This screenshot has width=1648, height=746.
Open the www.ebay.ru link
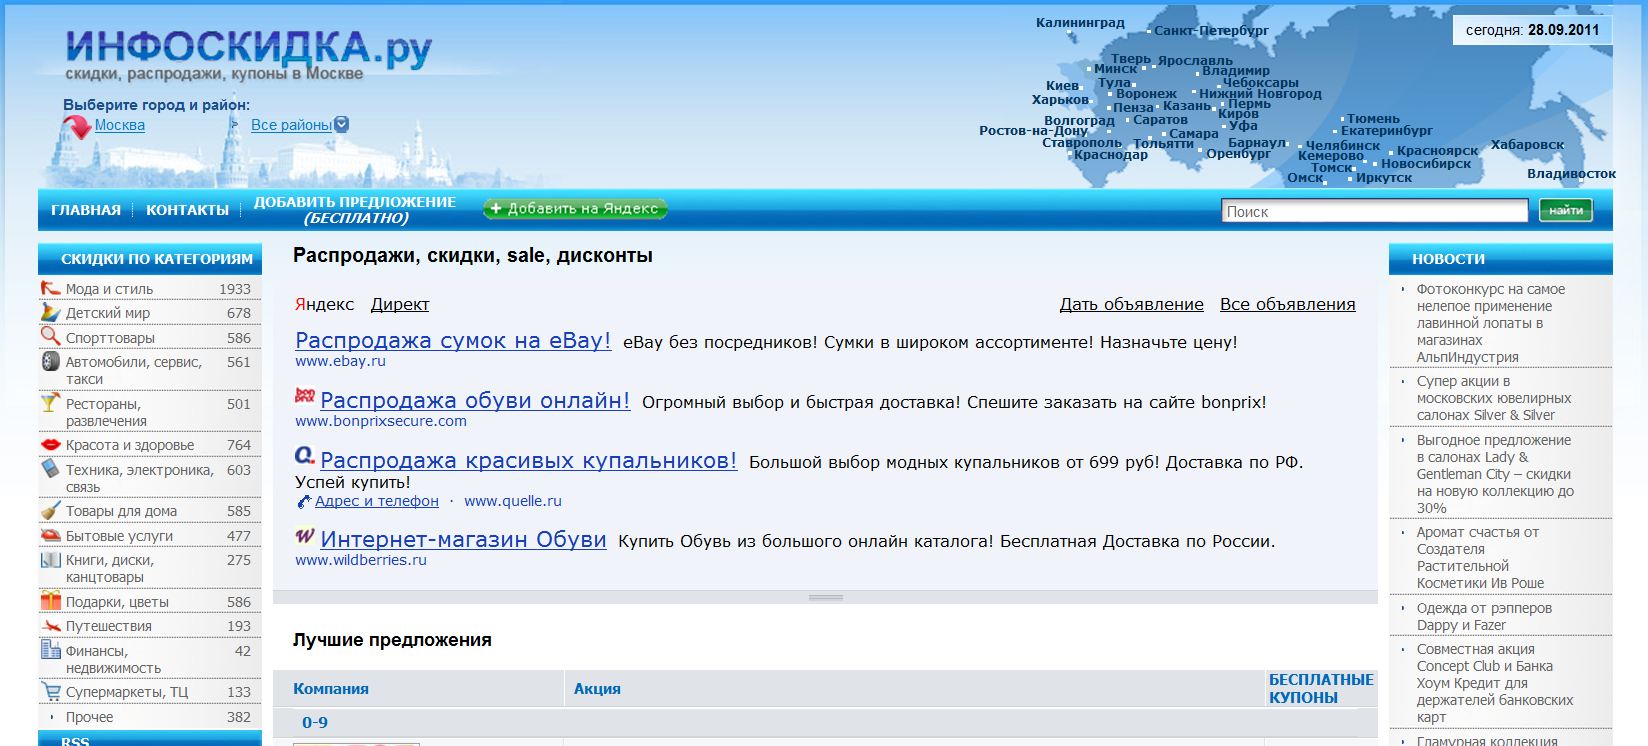pos(340,361)
